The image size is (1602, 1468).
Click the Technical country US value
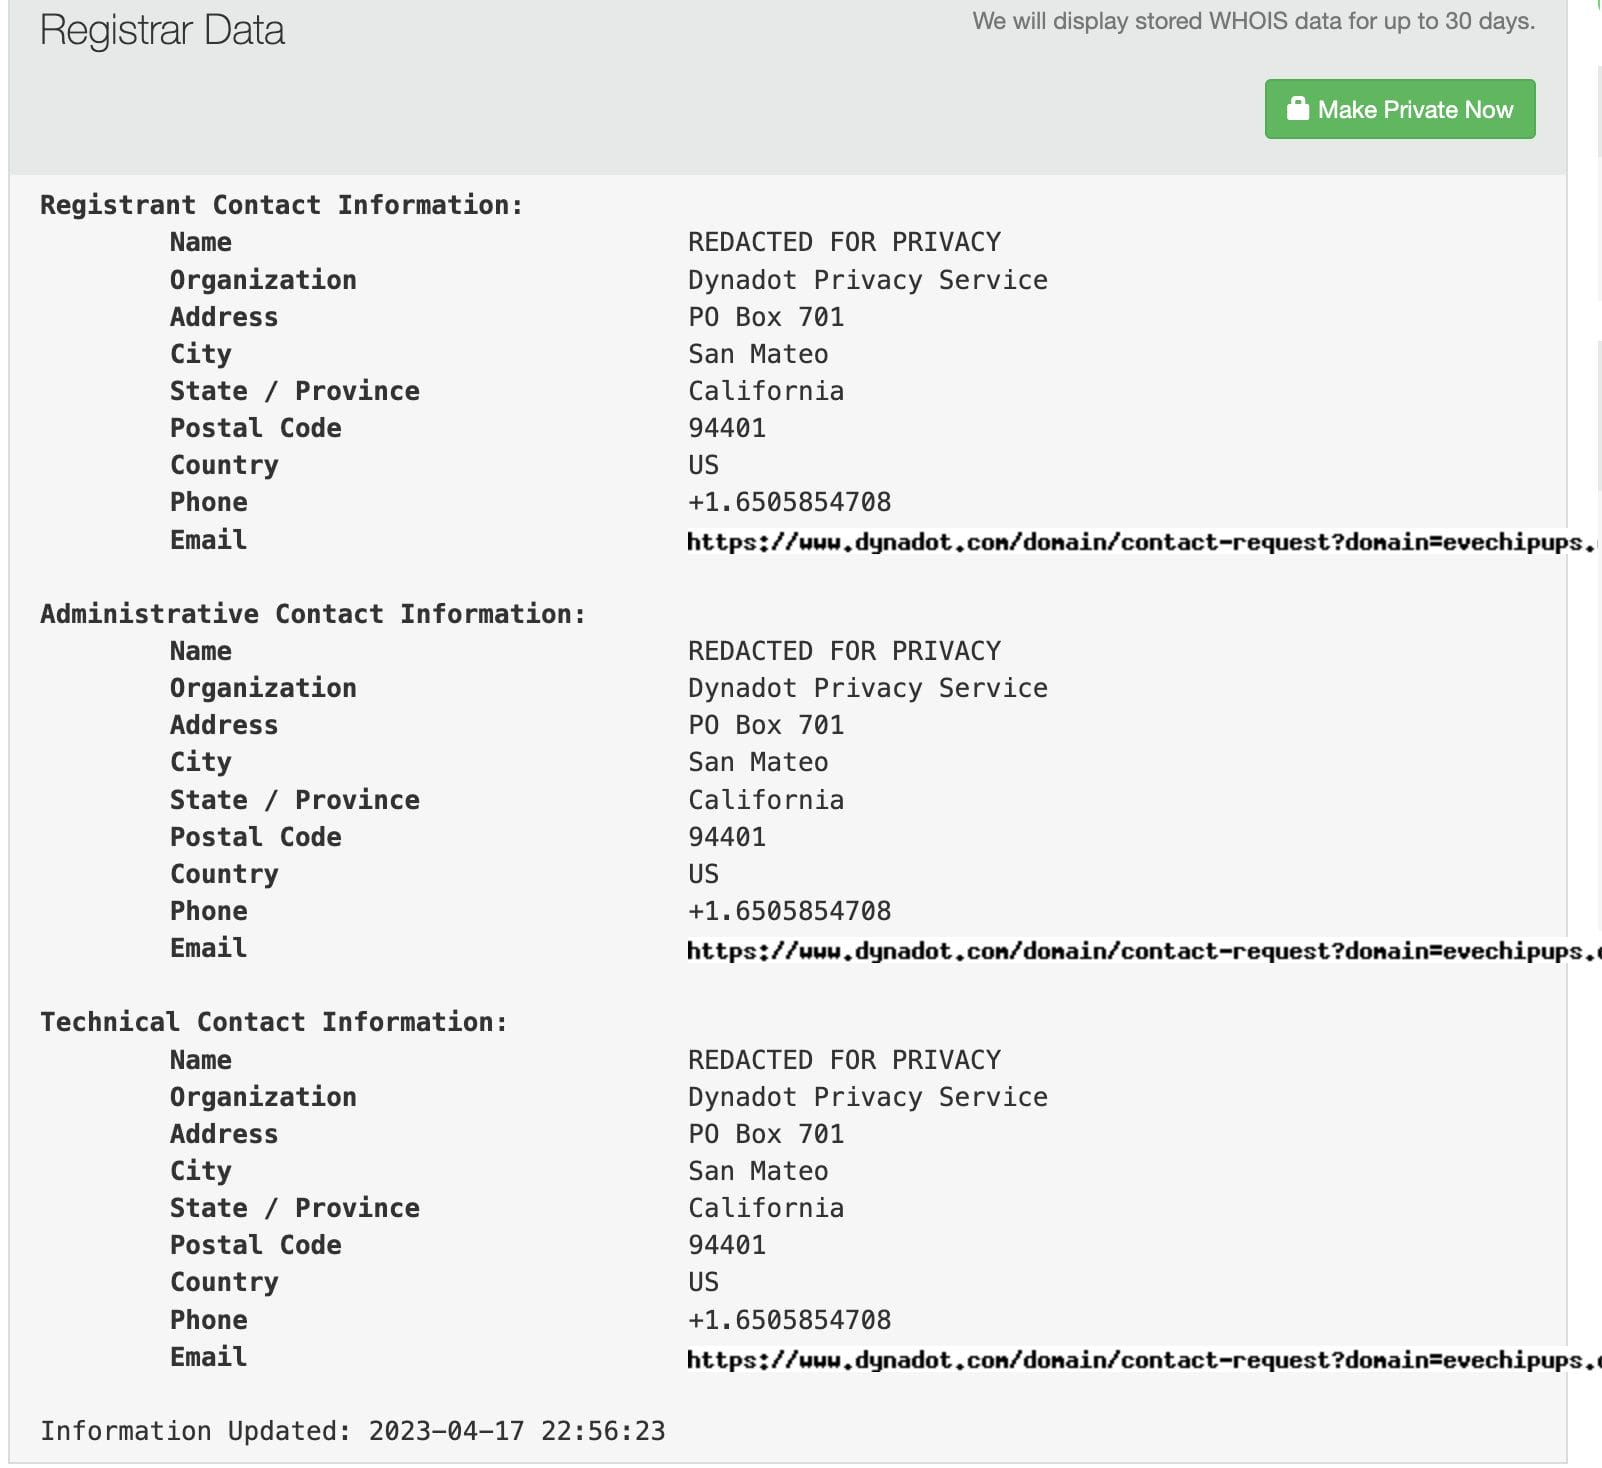click(x=703, y=1282)
